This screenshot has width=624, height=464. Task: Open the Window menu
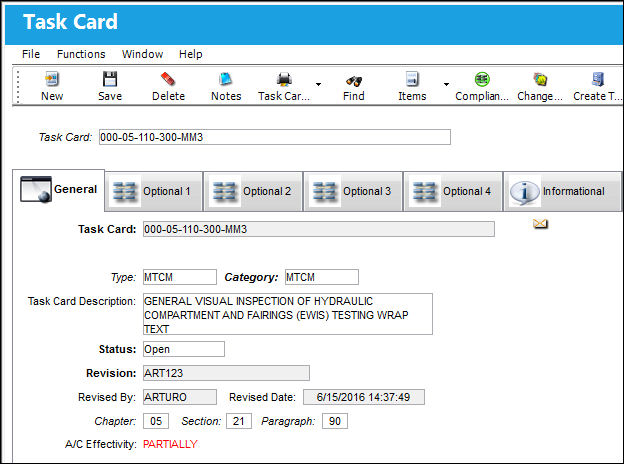(x=142, y=54)
